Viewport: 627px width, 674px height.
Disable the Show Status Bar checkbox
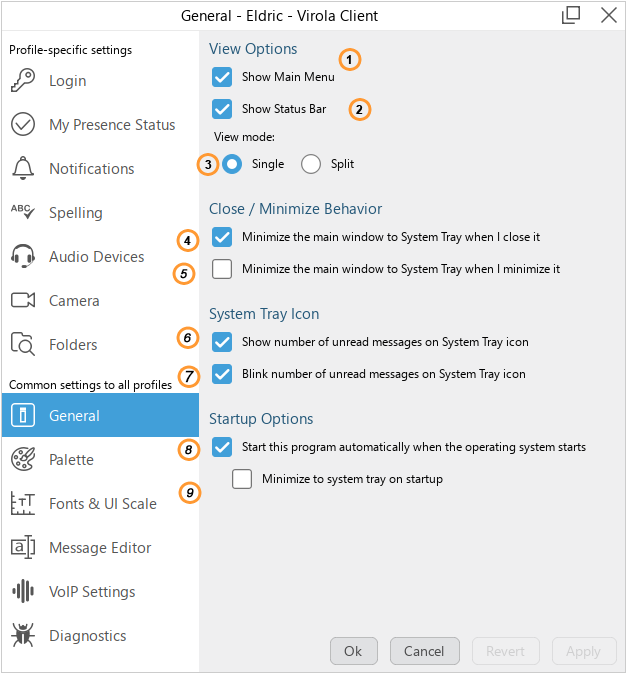(x=222, y=109)
